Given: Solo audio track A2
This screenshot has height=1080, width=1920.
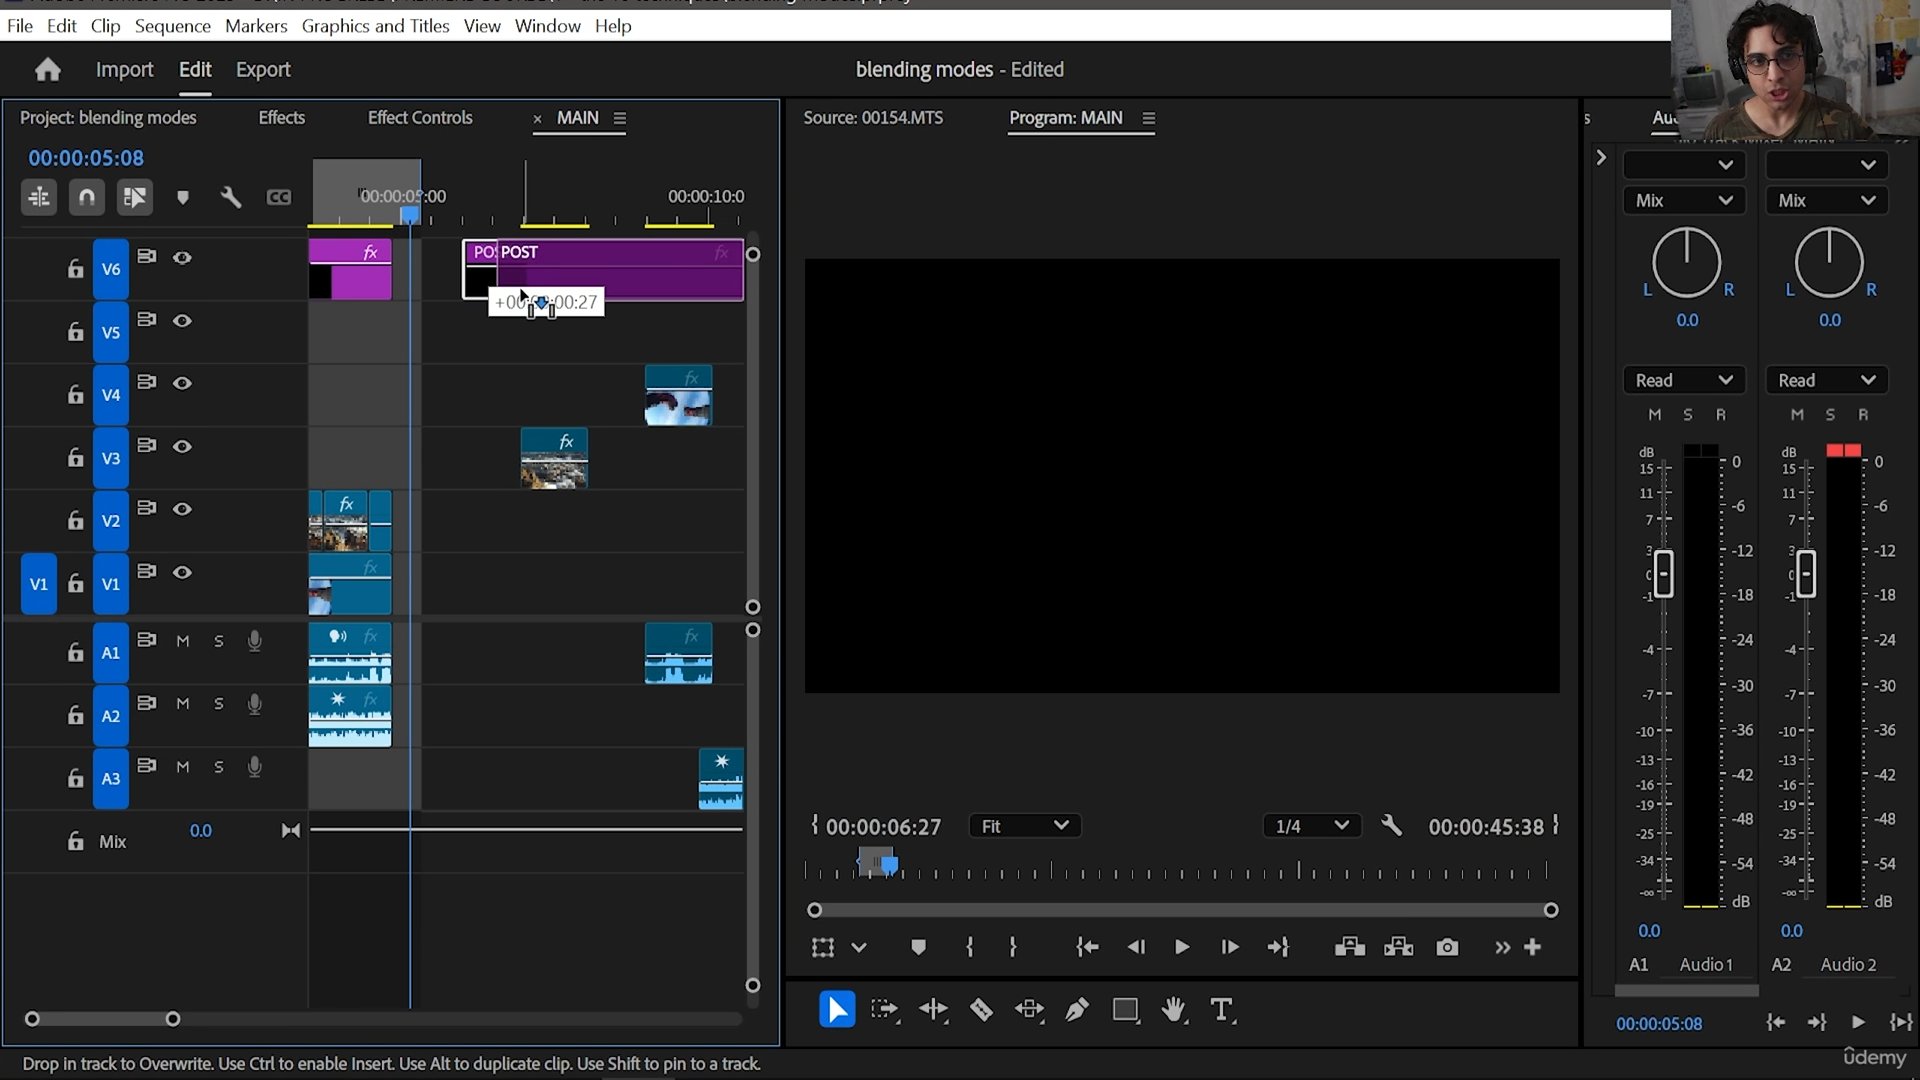Looking at the screenshot, I should click(219, 704).
